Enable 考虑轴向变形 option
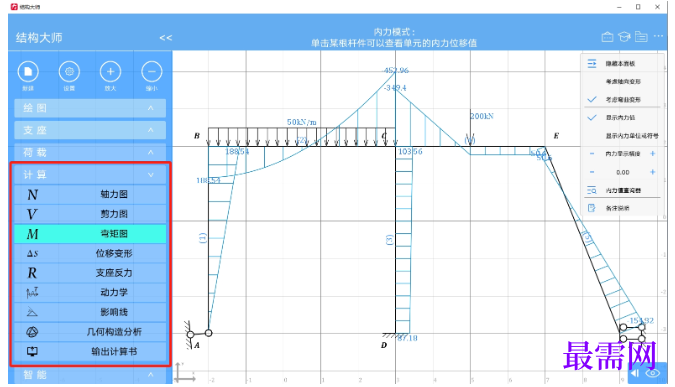Screen dimensions: 675x387 click(x=623, y=81)
